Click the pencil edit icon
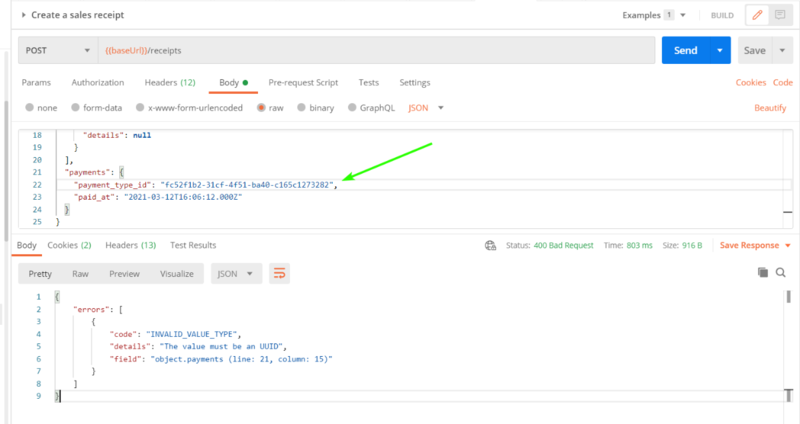Screen dimensions: 800x424 [x=757, y=15]
